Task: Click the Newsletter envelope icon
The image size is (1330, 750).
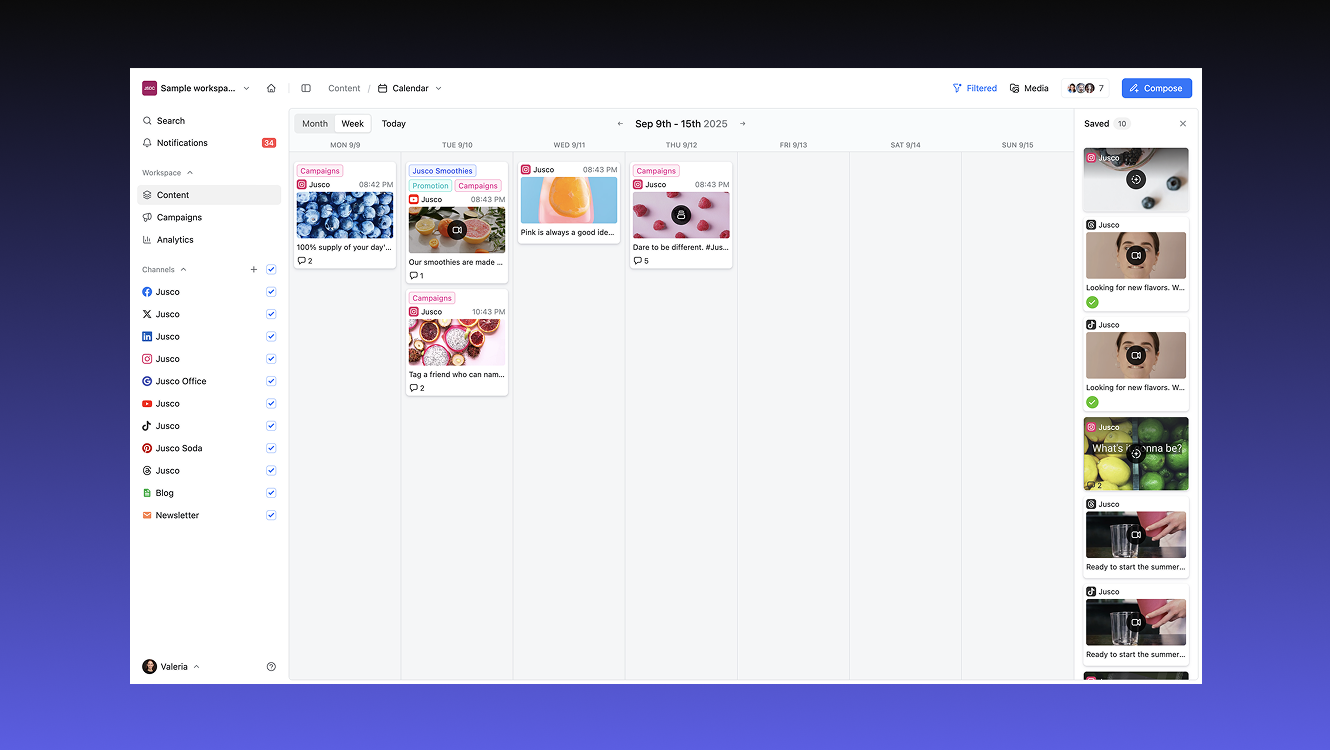Action: 147,515
